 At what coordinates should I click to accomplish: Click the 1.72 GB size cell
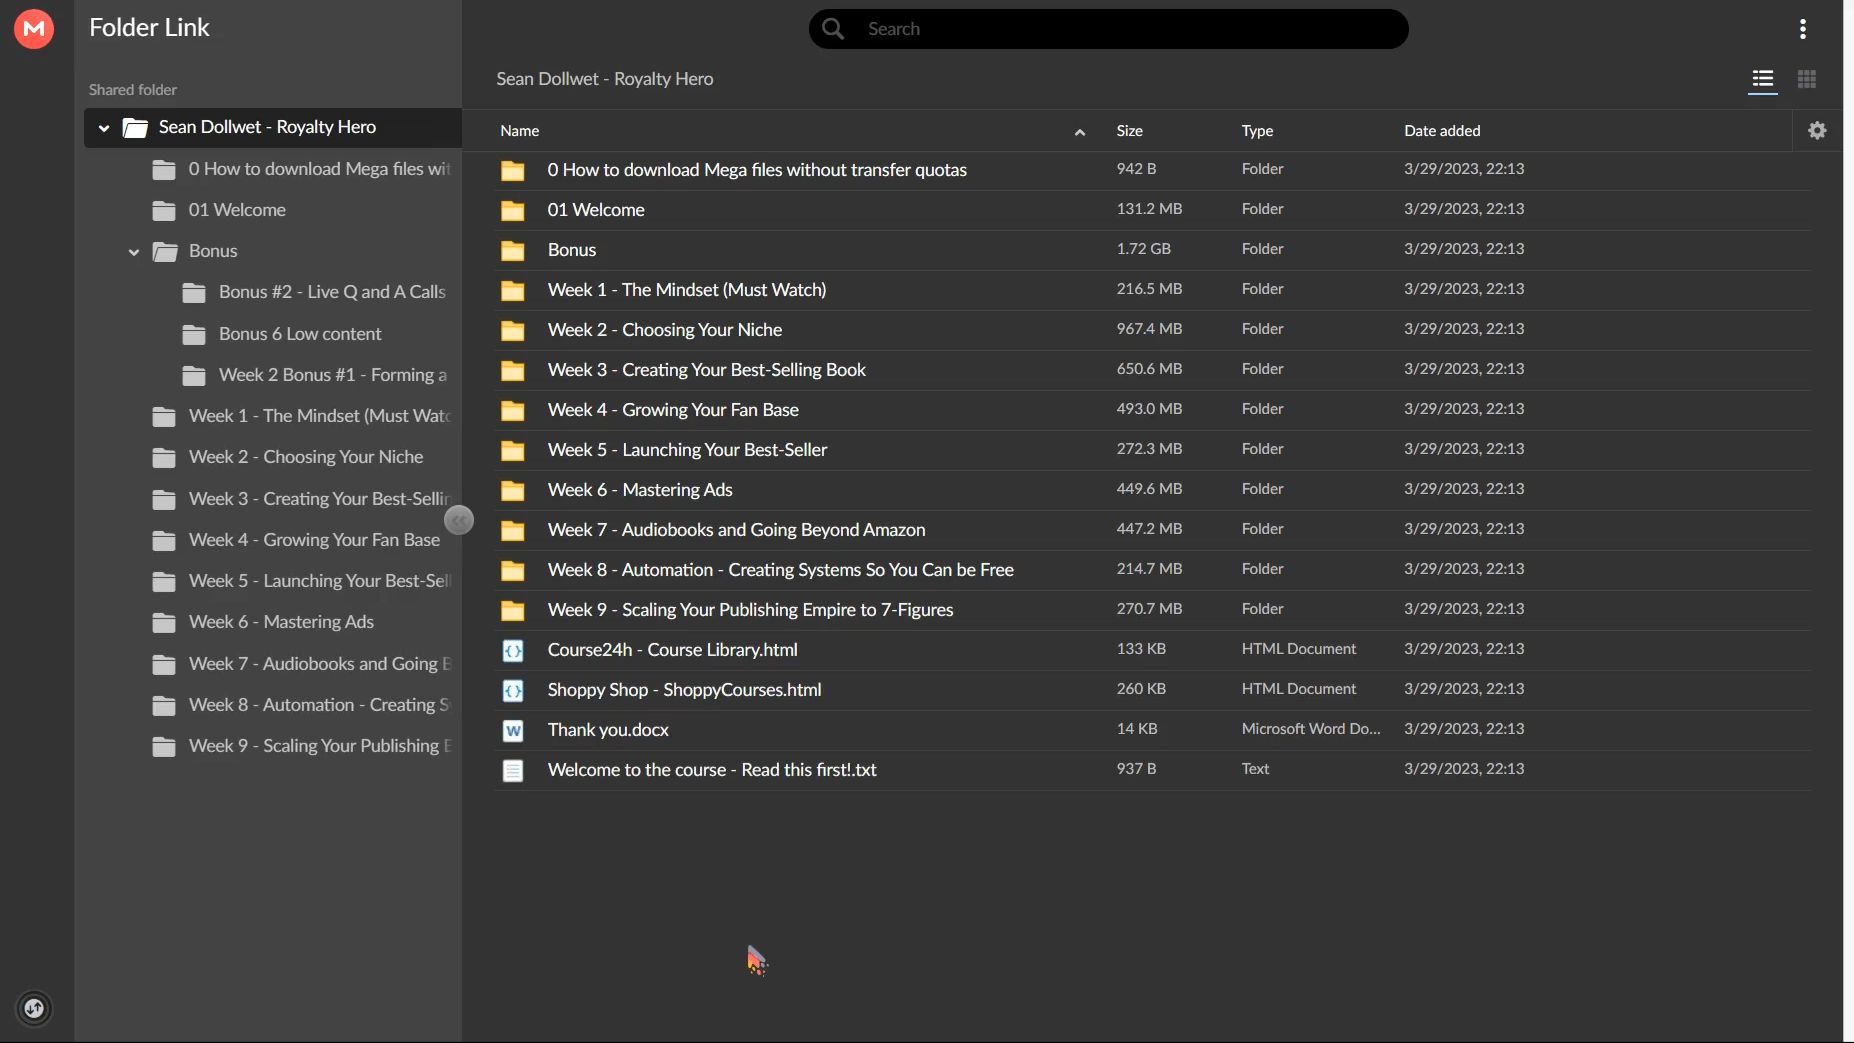pyautogui.click(x=1144, y=249)
